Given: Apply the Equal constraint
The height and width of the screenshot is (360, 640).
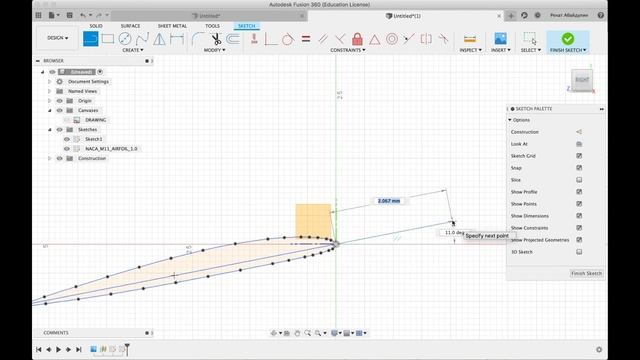Looking at the screenshot, I should coord(306,39).
